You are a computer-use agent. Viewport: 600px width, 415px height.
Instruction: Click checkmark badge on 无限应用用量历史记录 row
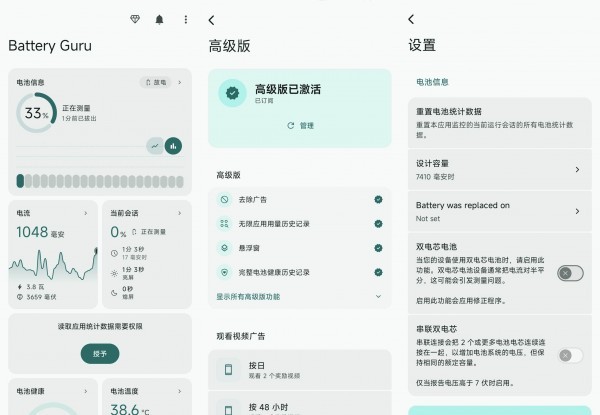378,224
